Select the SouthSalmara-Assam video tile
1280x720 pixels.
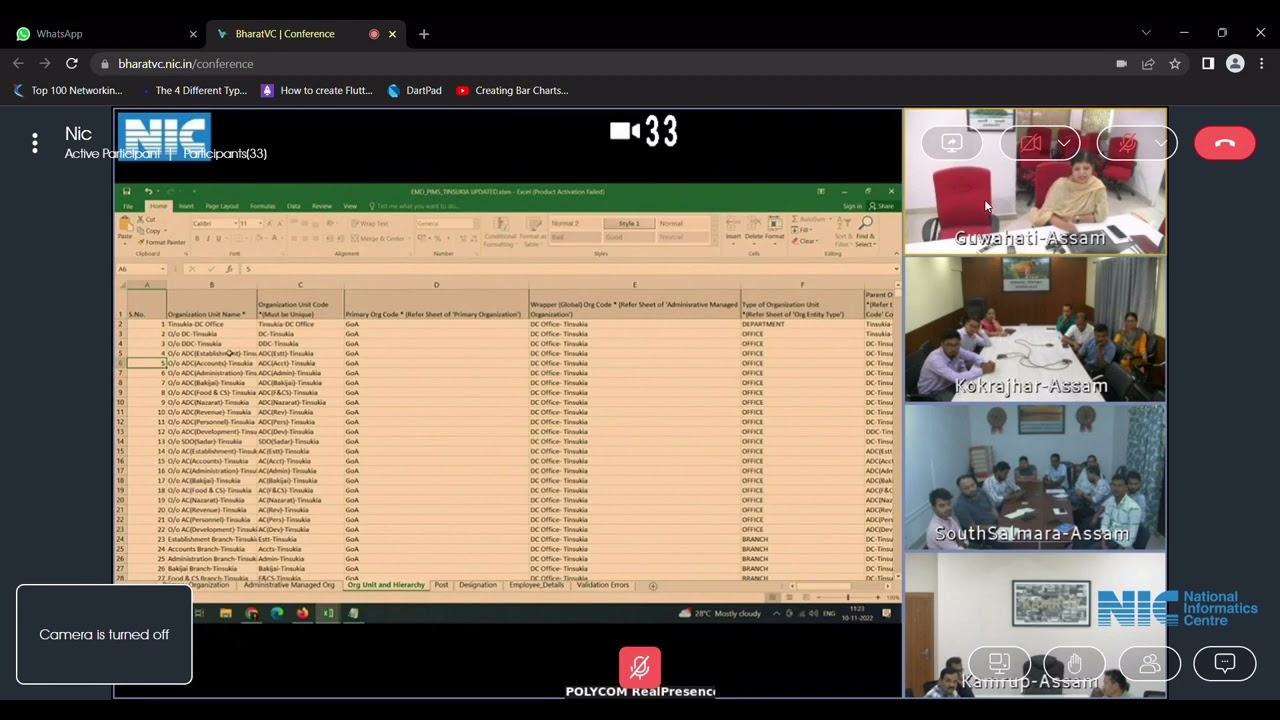tap(1035, 476)
